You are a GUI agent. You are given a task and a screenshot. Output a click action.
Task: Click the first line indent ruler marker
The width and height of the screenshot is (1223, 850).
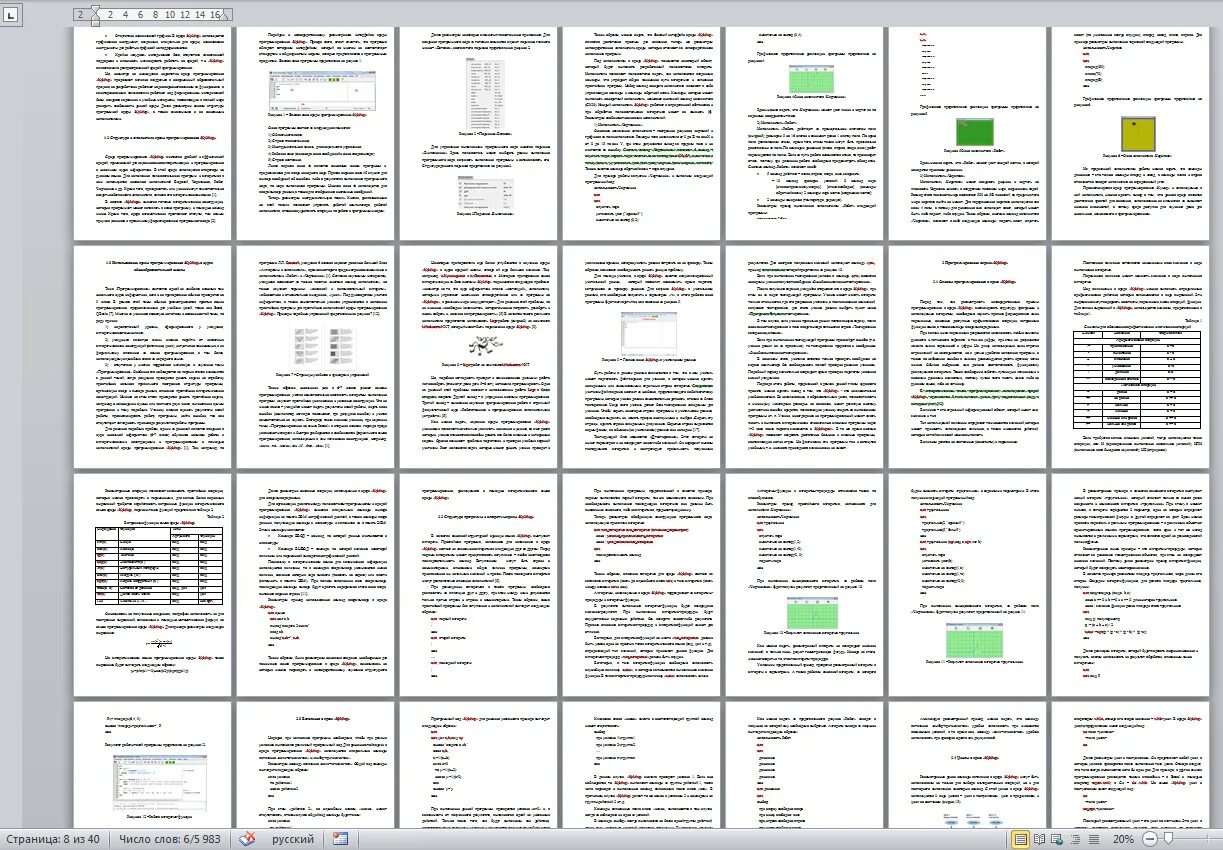(94, 10)
